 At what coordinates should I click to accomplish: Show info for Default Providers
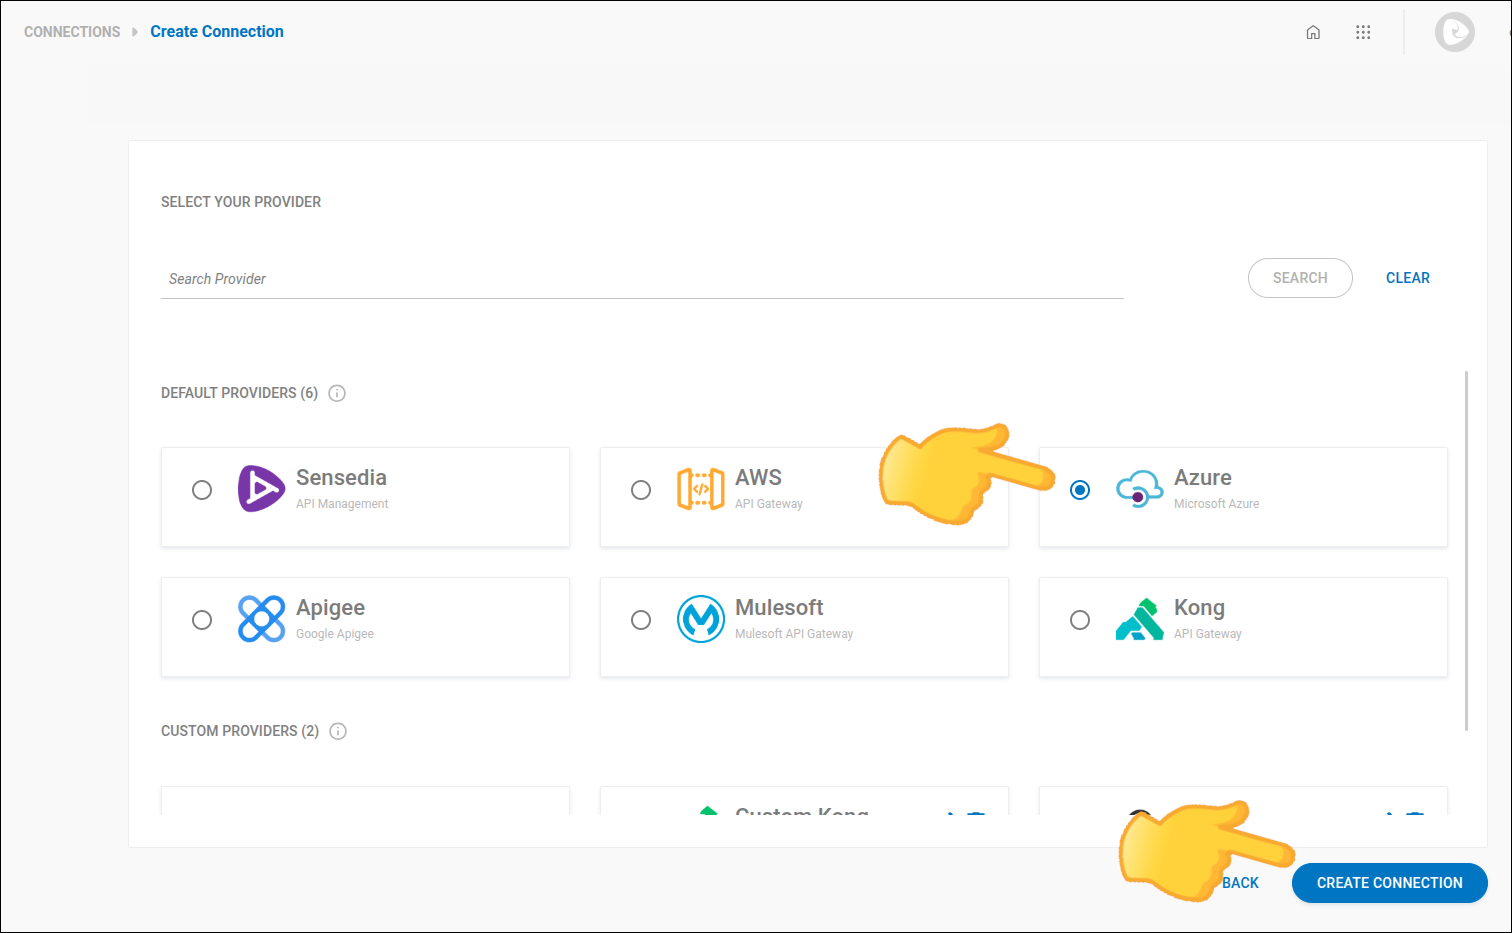point(337,393)
